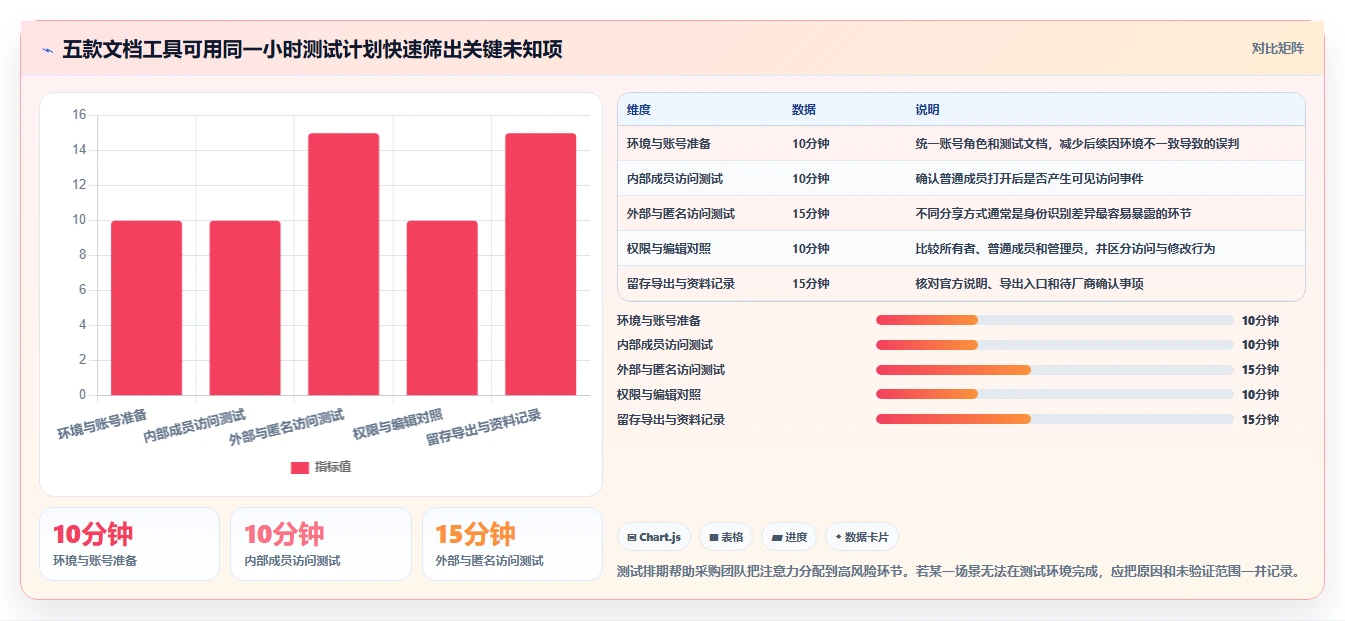1345x621 pixels.
Task: Click the 留存导出与资料记录 progress bar
Action: click(x=1054, y=419)
